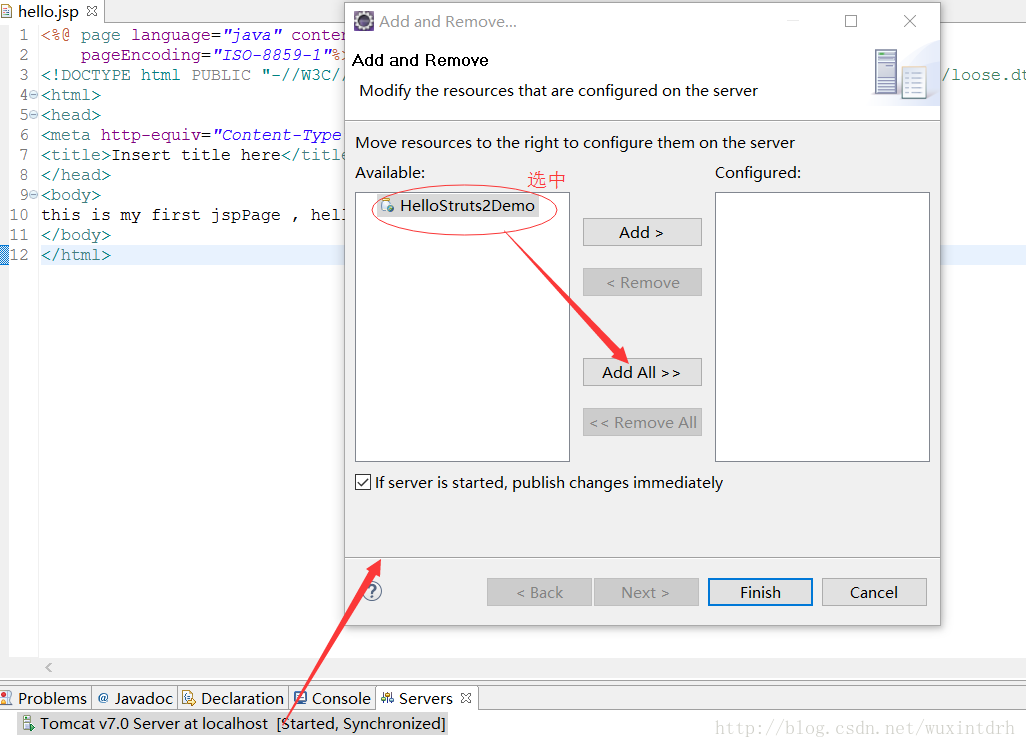This screenshot has height=748, width=1026.
Task: Toggle publish changes immediately checkbox
Action: tap(363, 482)
